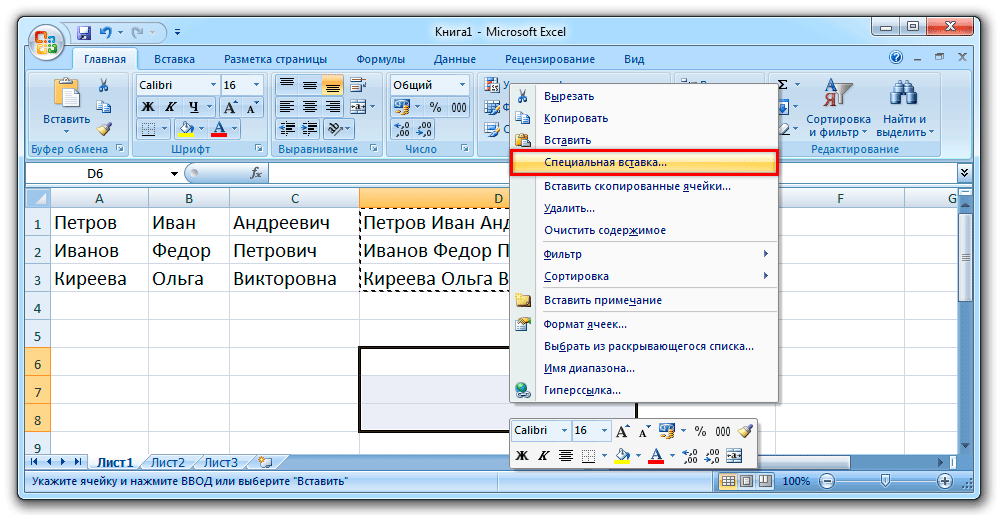Viewport: 997px width, 515px height.
Task: Expand the formula bar chevron
Action: point(964,172)
